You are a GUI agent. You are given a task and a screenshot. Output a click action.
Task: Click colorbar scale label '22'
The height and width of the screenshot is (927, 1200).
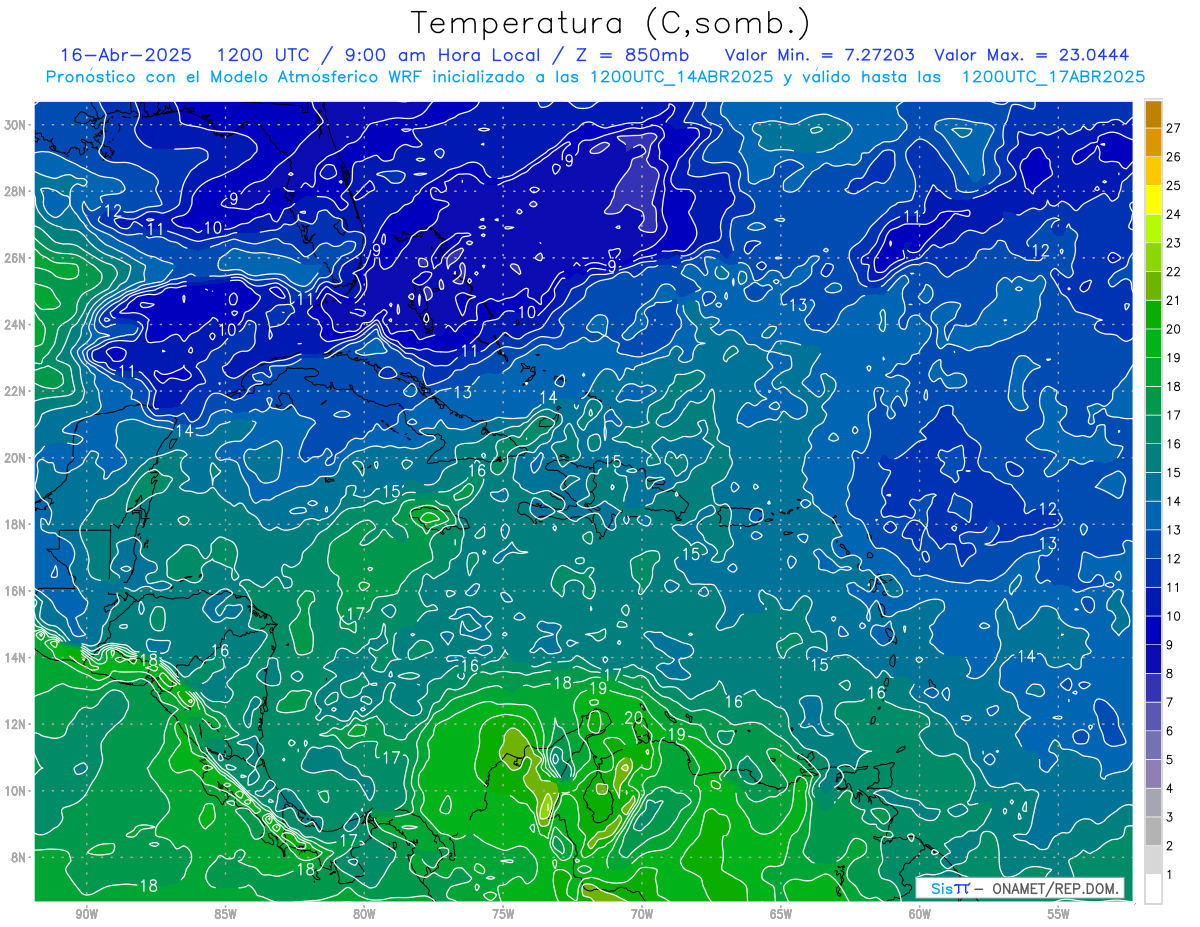[x=1174, y=271]
